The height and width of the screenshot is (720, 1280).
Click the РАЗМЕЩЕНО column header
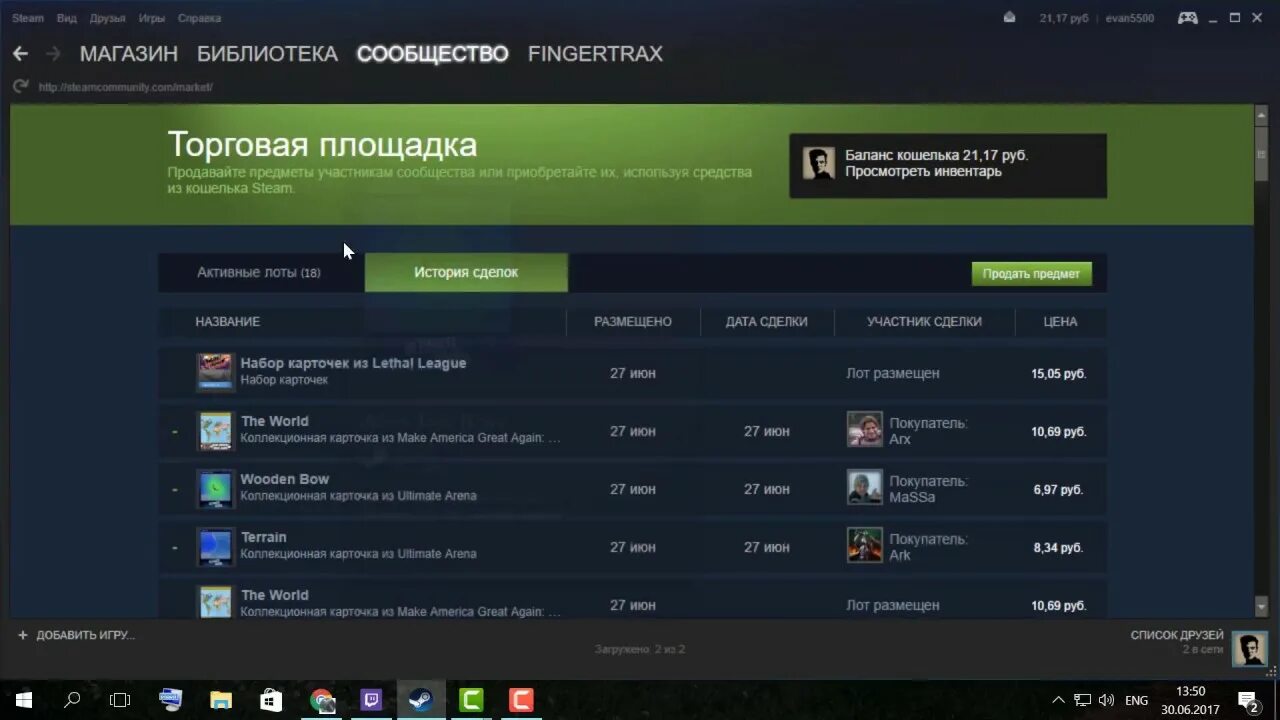pyautogui.click(x=633, y=322)
